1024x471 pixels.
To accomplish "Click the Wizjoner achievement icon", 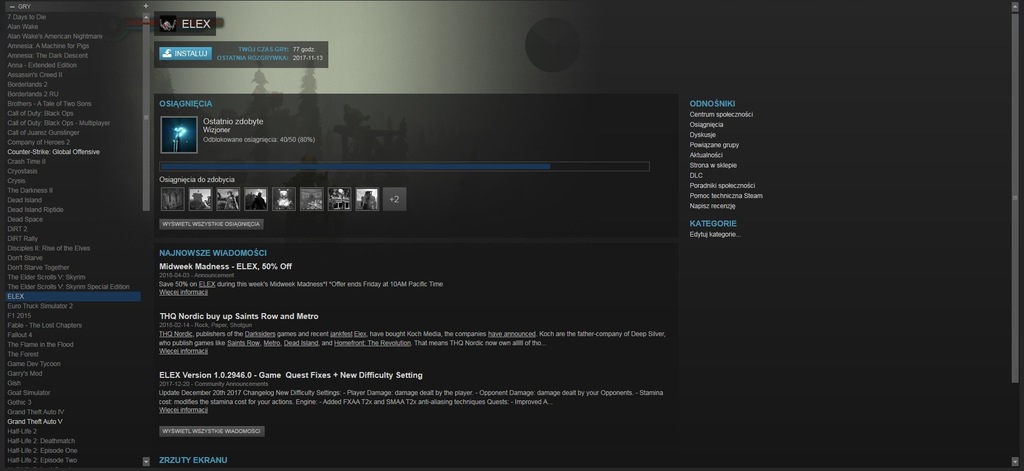I will [x=178, y=134].
